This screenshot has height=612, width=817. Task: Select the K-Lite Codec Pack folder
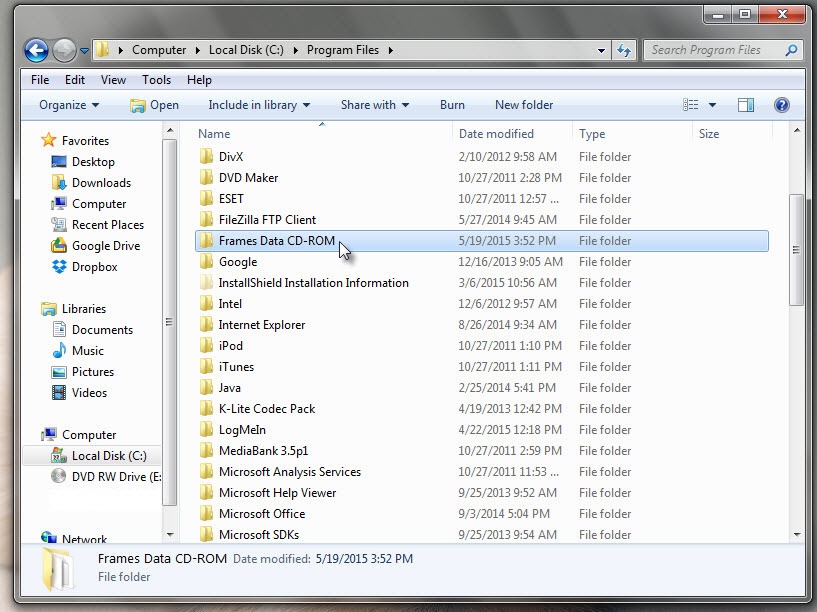tap(481, 409)
